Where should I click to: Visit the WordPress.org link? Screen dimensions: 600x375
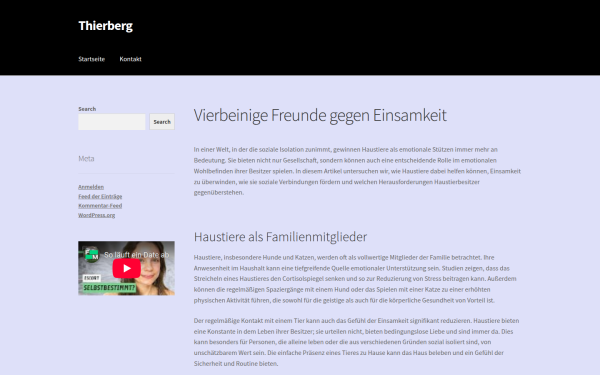(x=97, y=215)
